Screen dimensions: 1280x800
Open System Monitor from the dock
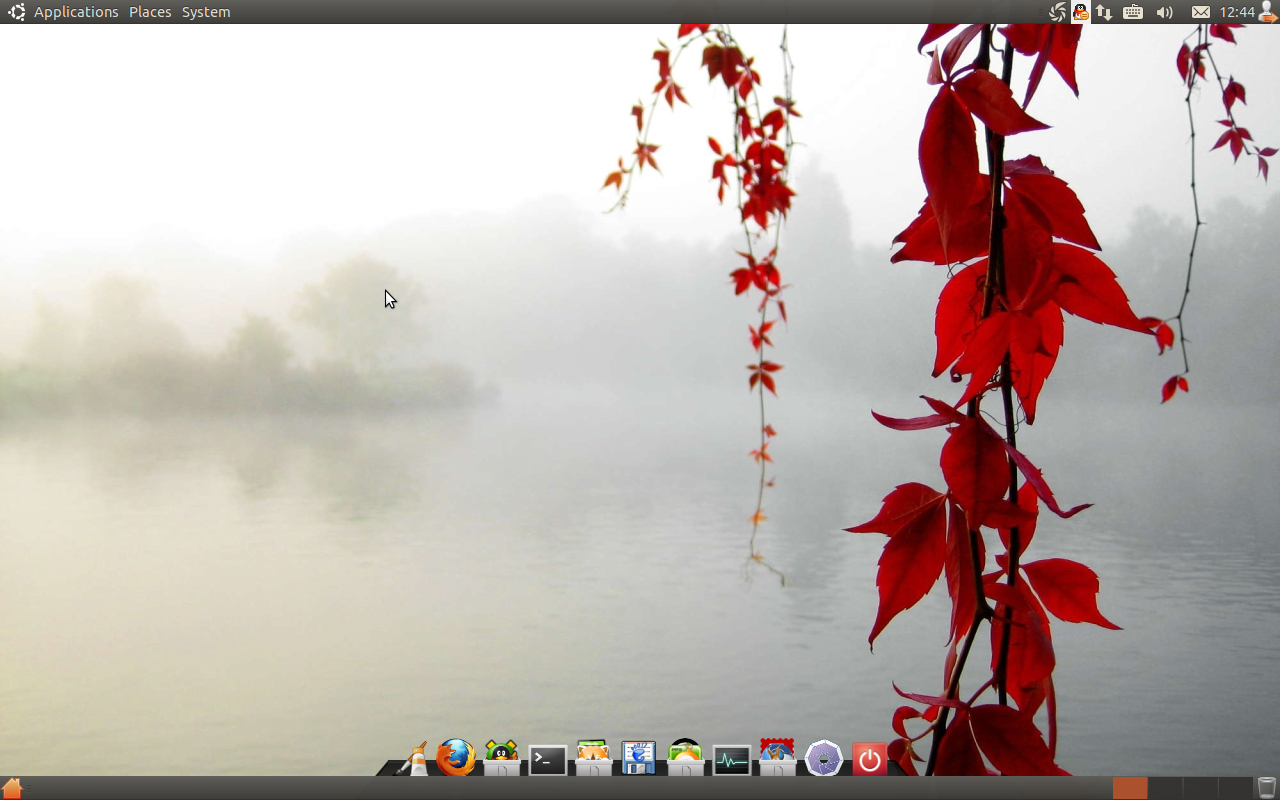coord(732,760)
